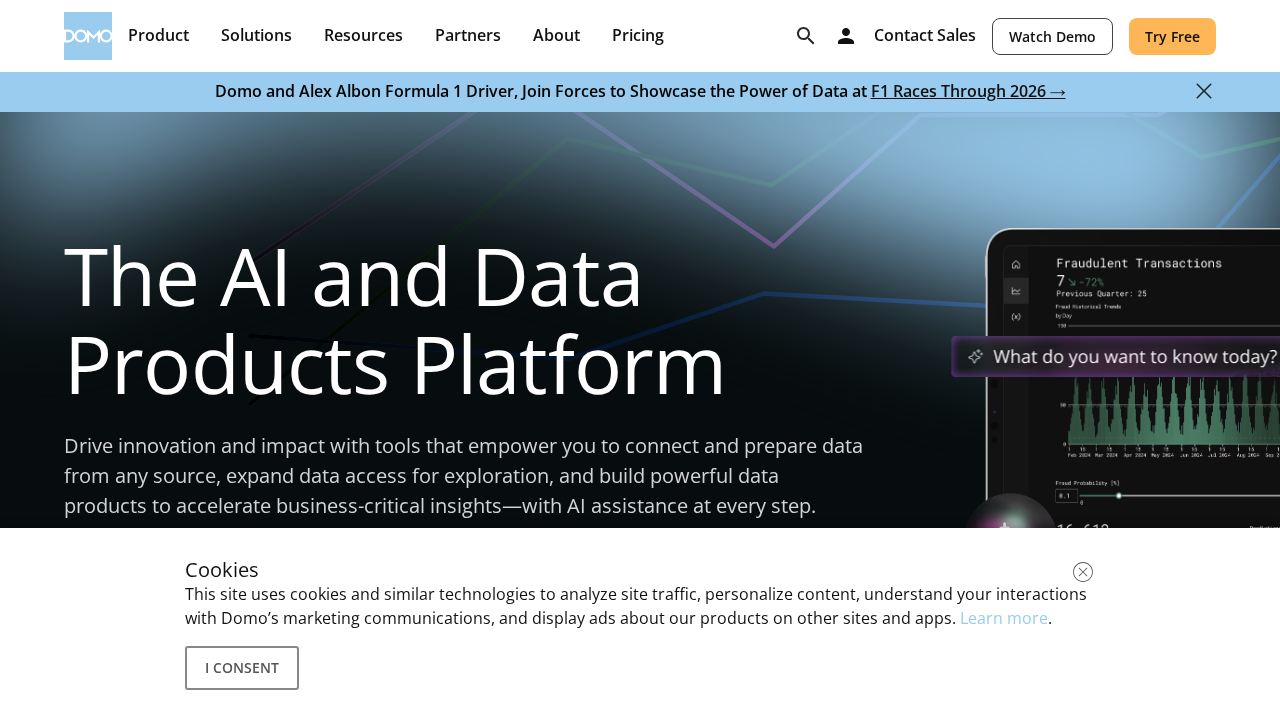The height and width of the screenshot is (720, 1280).
Task: Select the Pricing navigation item
Action: (x=637, y=33)
